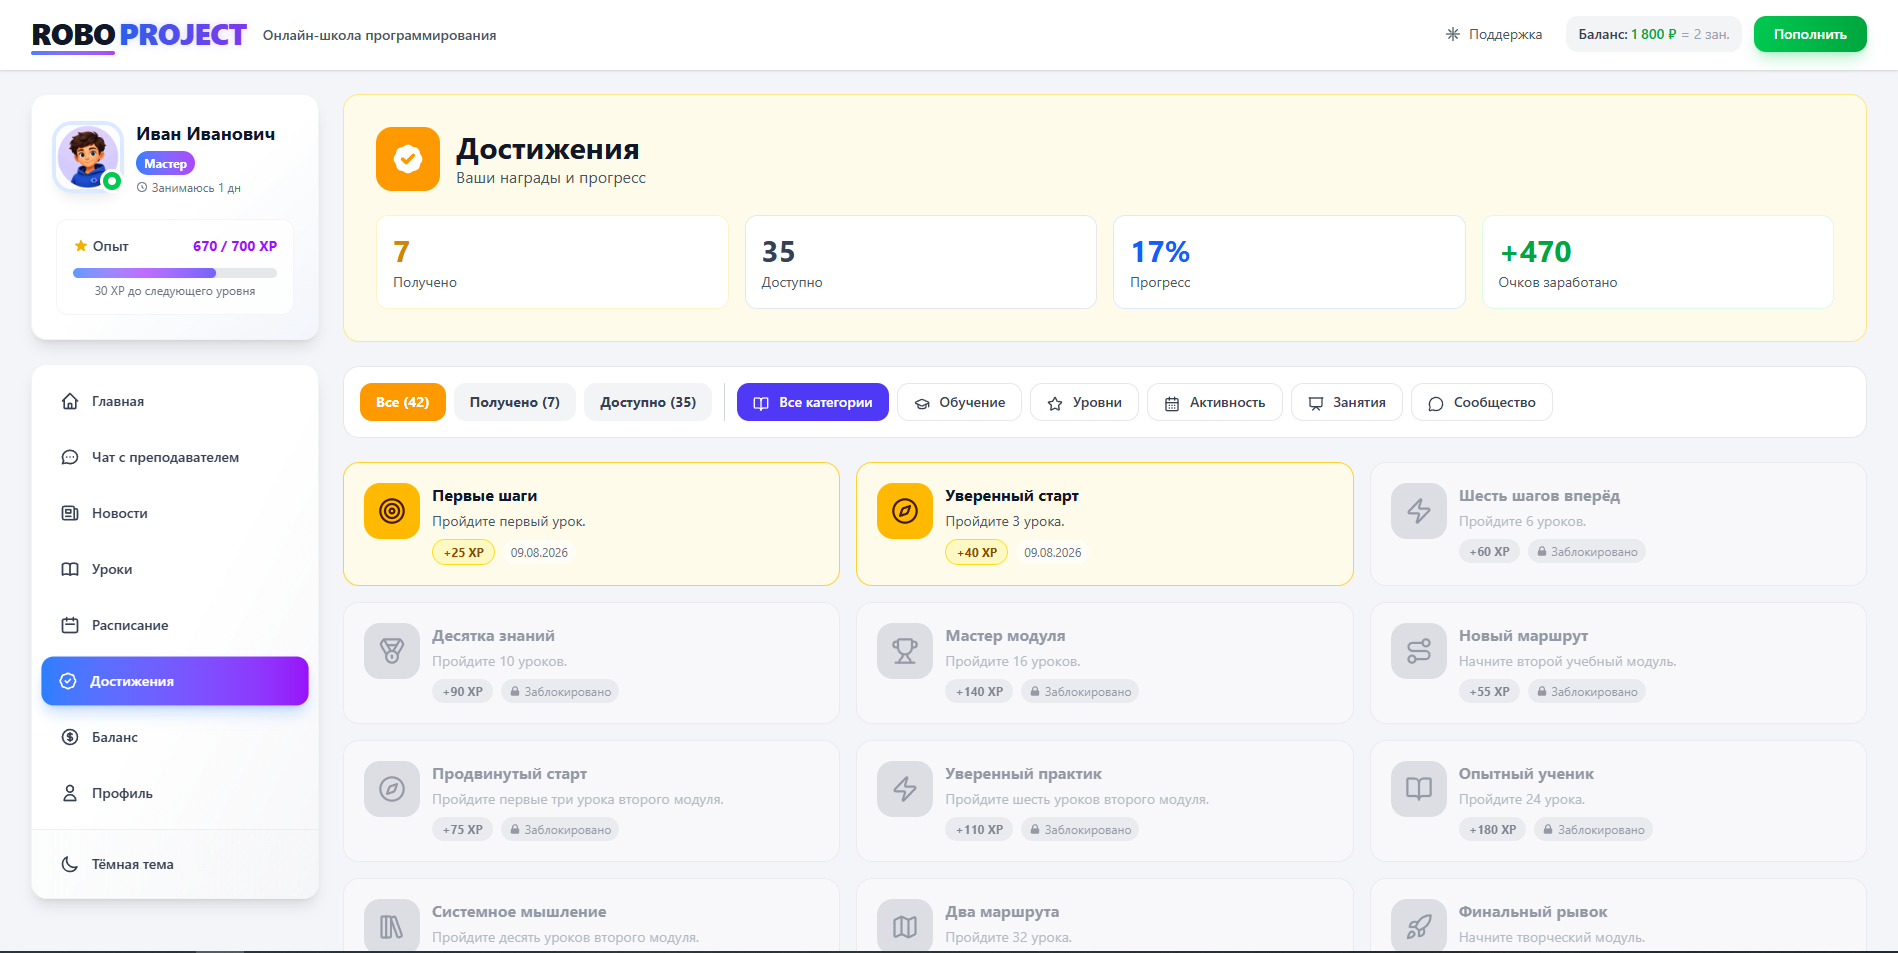
Task: Open Расписание page
Action: (x=175, y=625)
